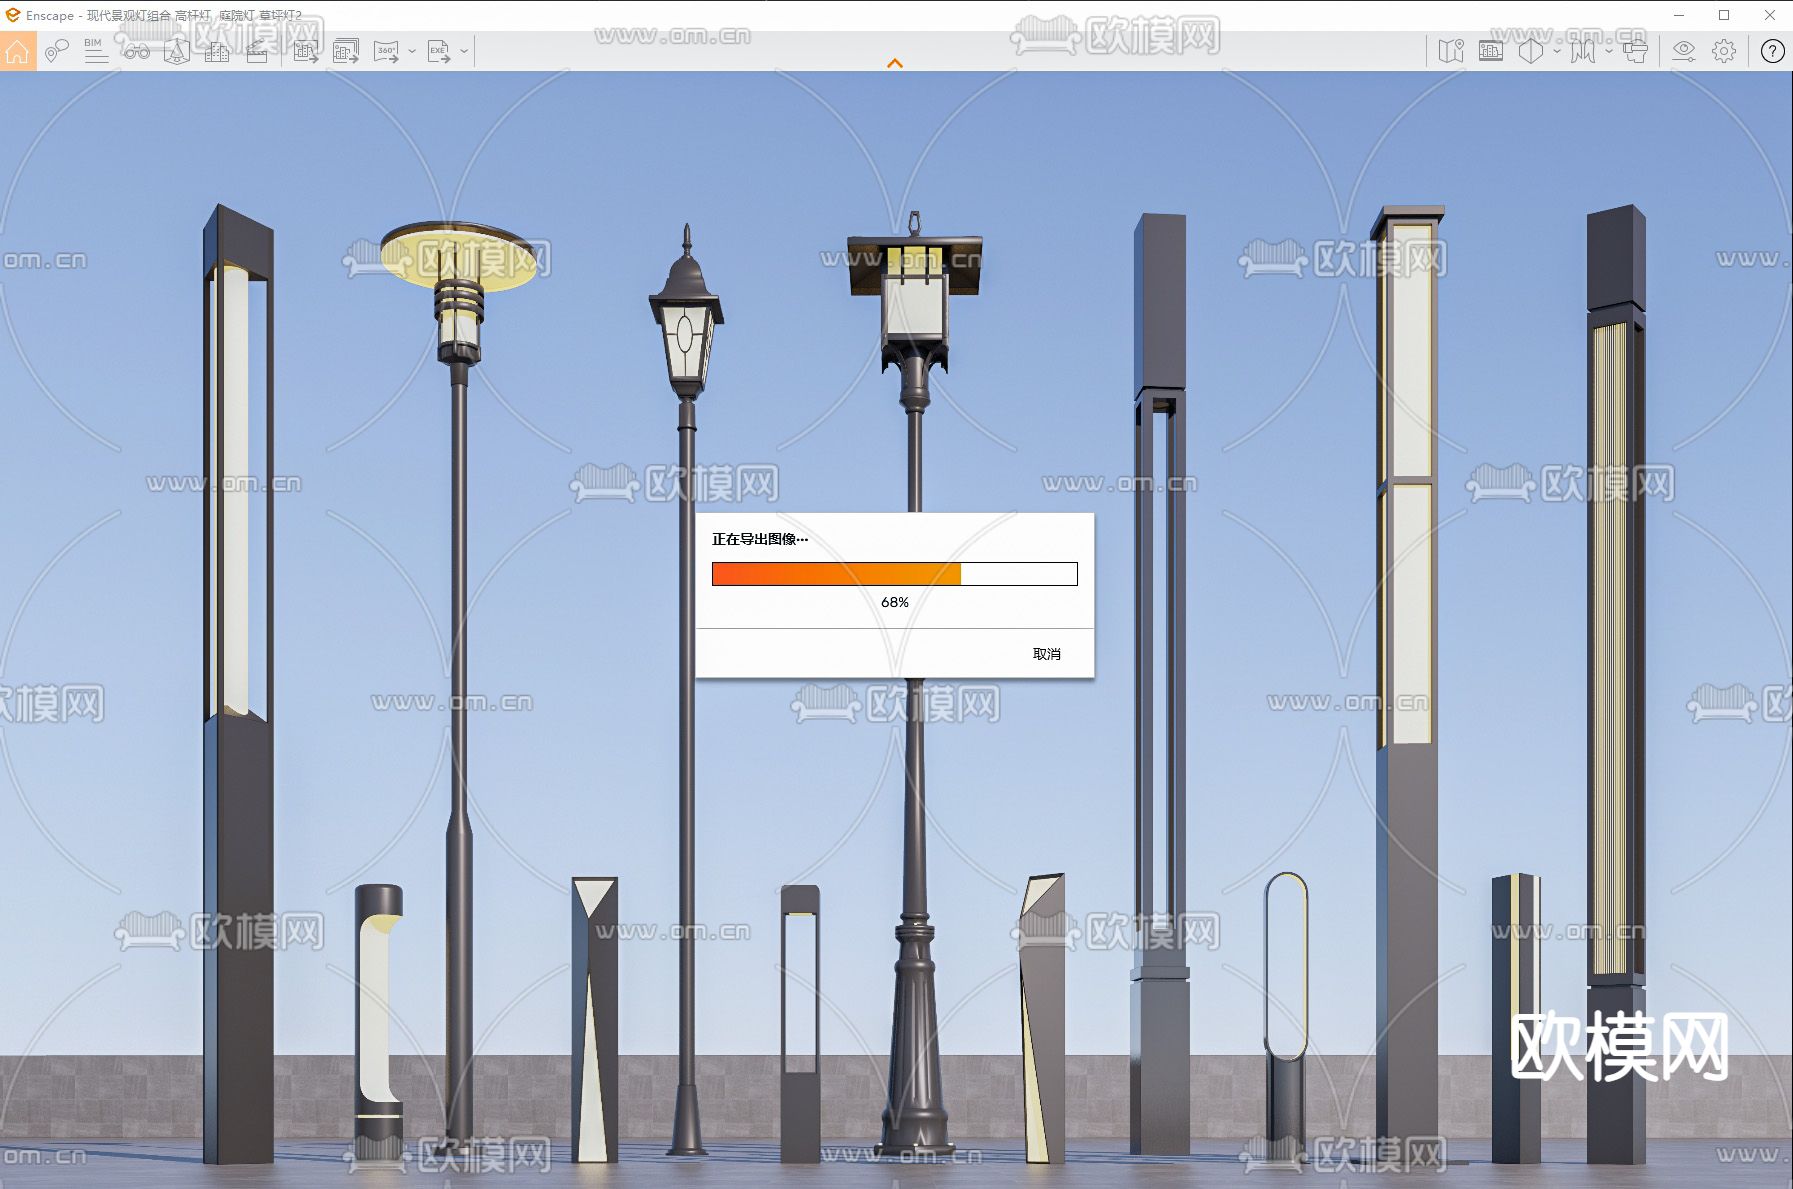1793x1189 pixels.
Task: Click 取消 to cancel the image export
Action: click(1046, 654)
